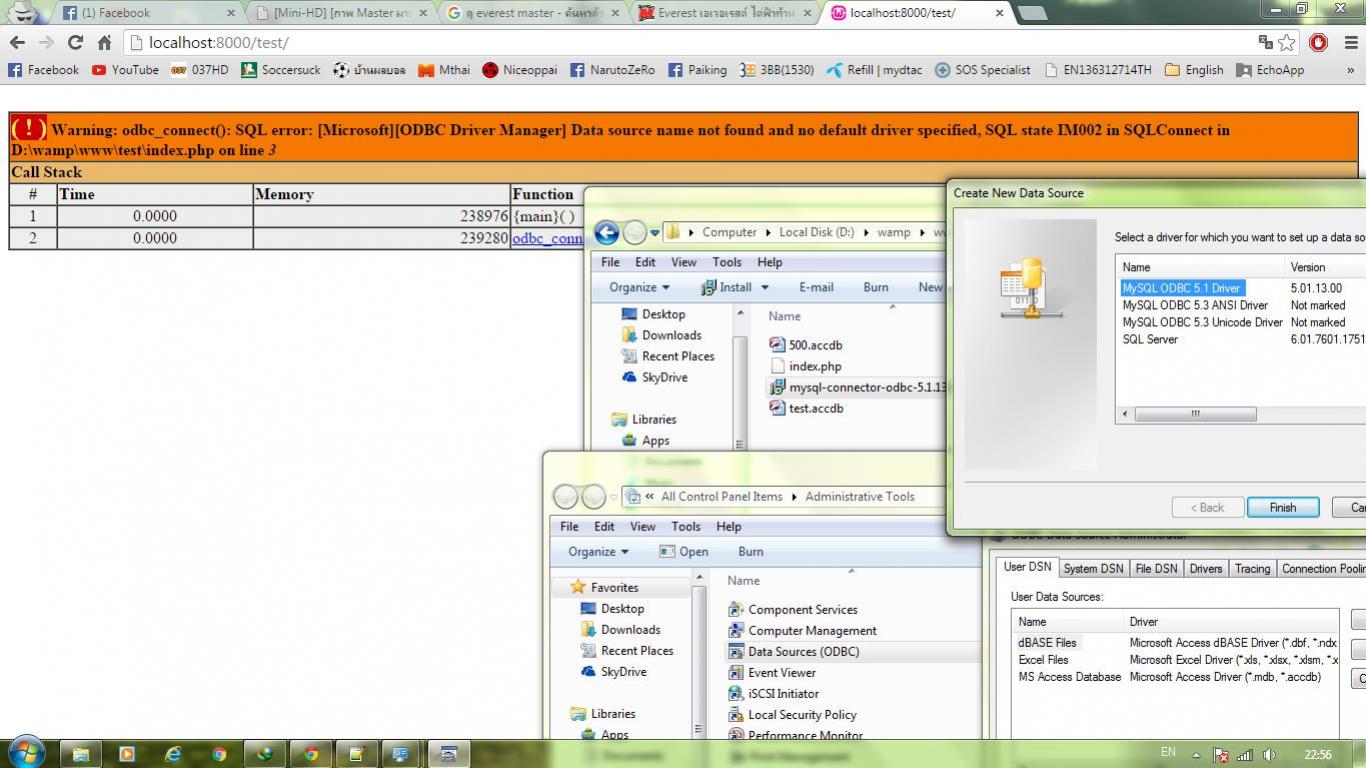Open the Organize dropdown in the wamp Explorer
This screenshot has height=768, width=1366.
(640, 287)
